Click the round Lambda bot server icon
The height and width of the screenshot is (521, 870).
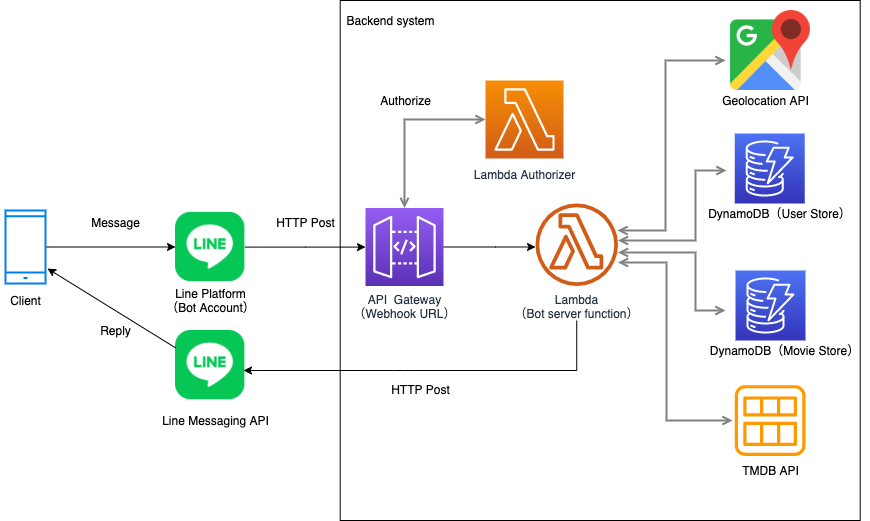[576, 245]
